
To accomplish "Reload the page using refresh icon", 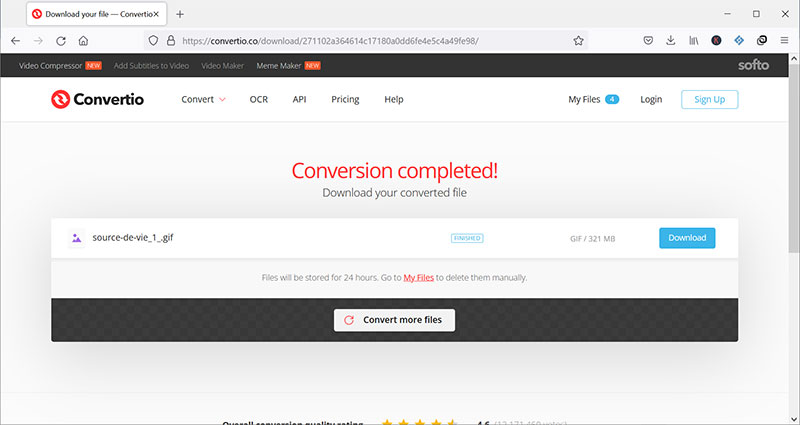I will 61,41.
